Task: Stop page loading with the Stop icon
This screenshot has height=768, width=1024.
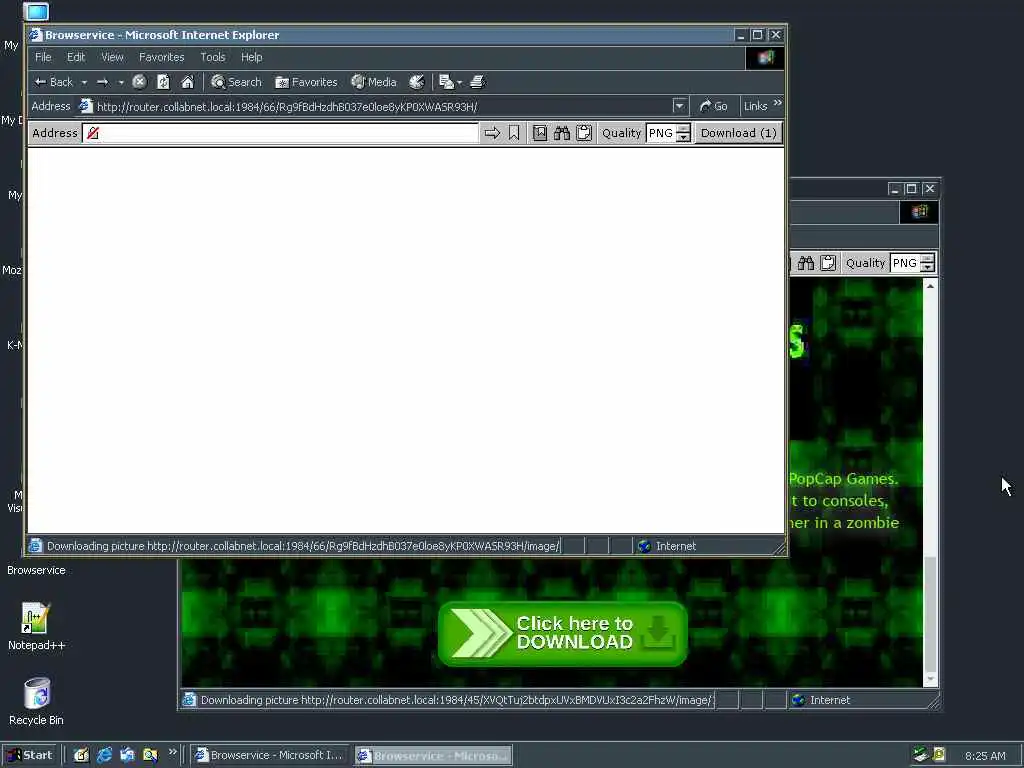Action: [x=139, y=82]
